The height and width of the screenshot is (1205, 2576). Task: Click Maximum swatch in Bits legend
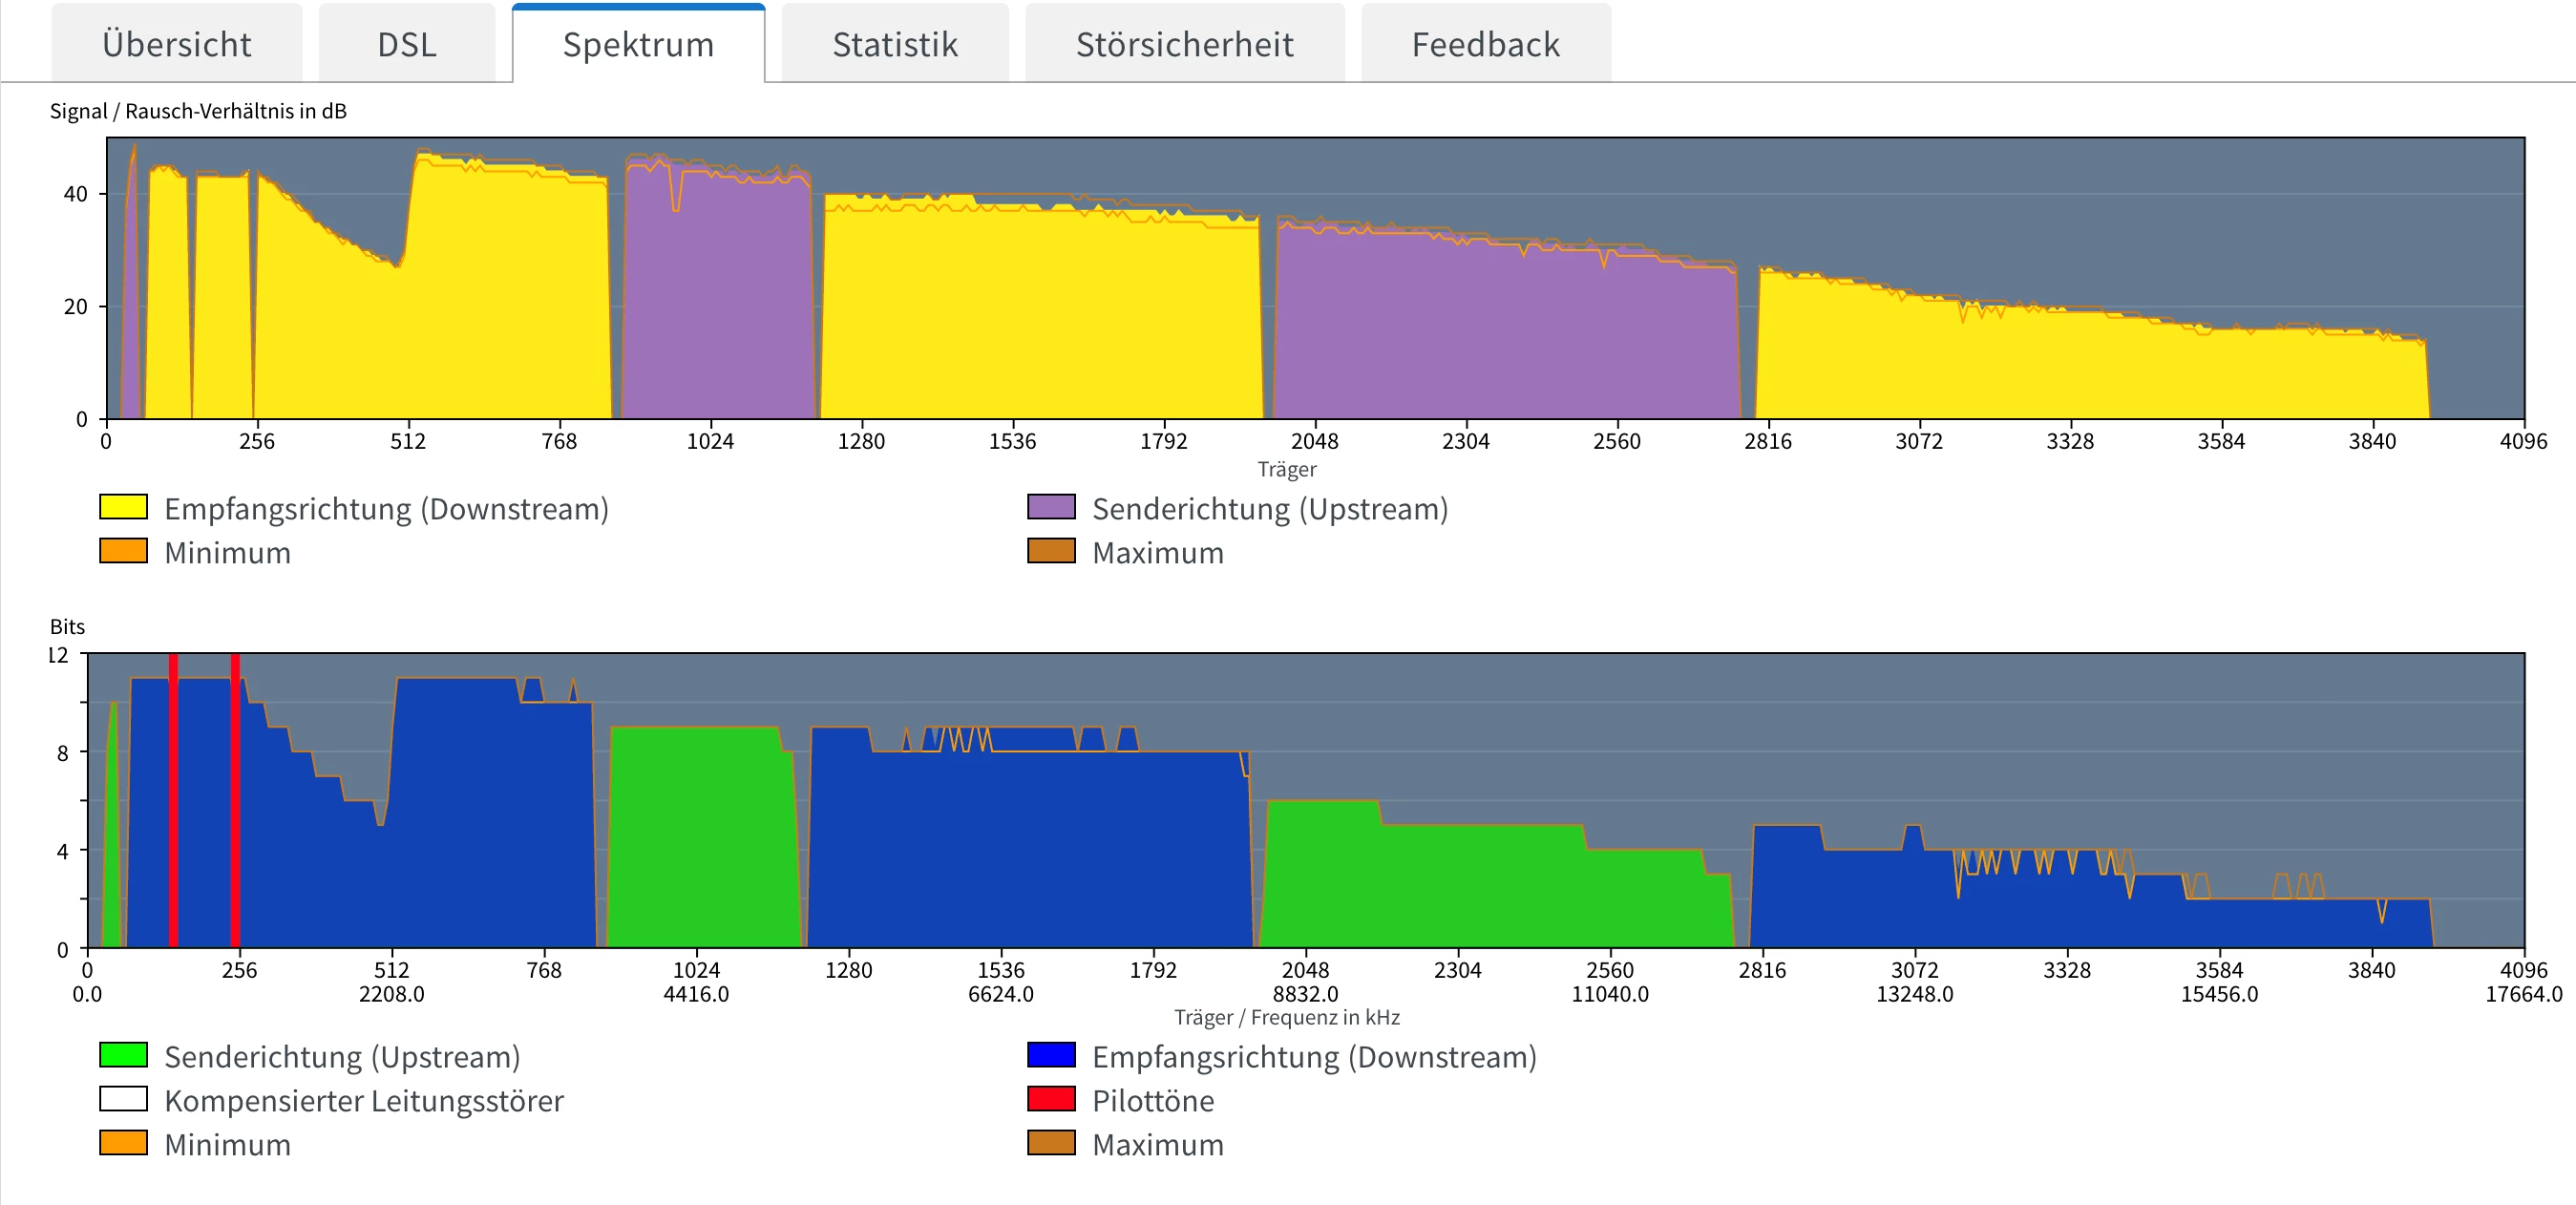1051,1143
